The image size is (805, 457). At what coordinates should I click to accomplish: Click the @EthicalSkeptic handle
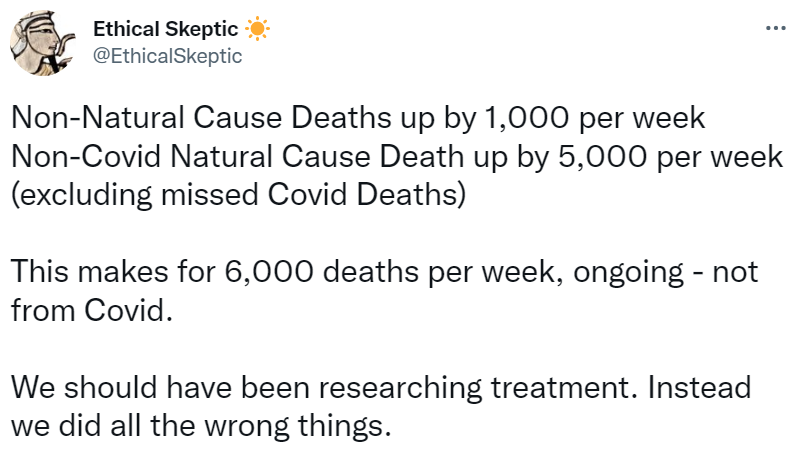click(167, 56)
